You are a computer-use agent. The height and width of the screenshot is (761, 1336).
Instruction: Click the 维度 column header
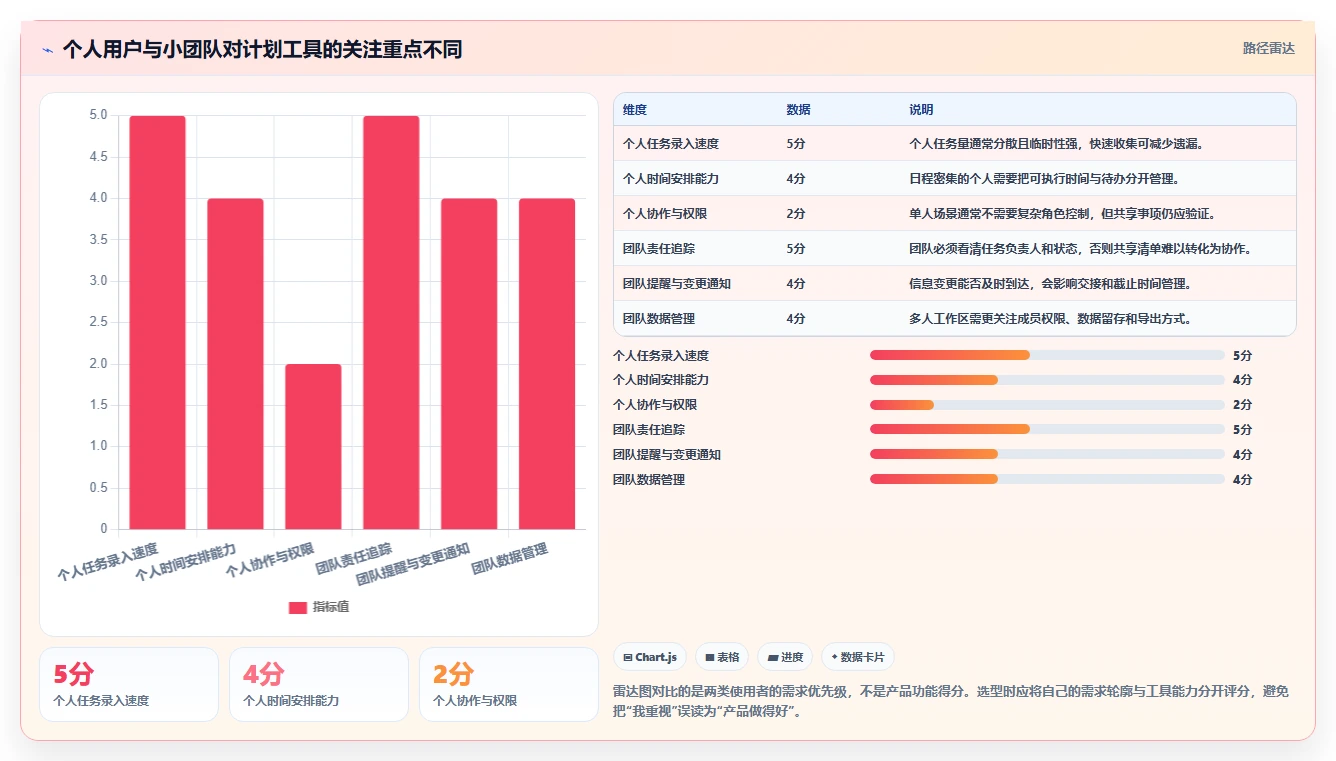[x=635, y=110]
